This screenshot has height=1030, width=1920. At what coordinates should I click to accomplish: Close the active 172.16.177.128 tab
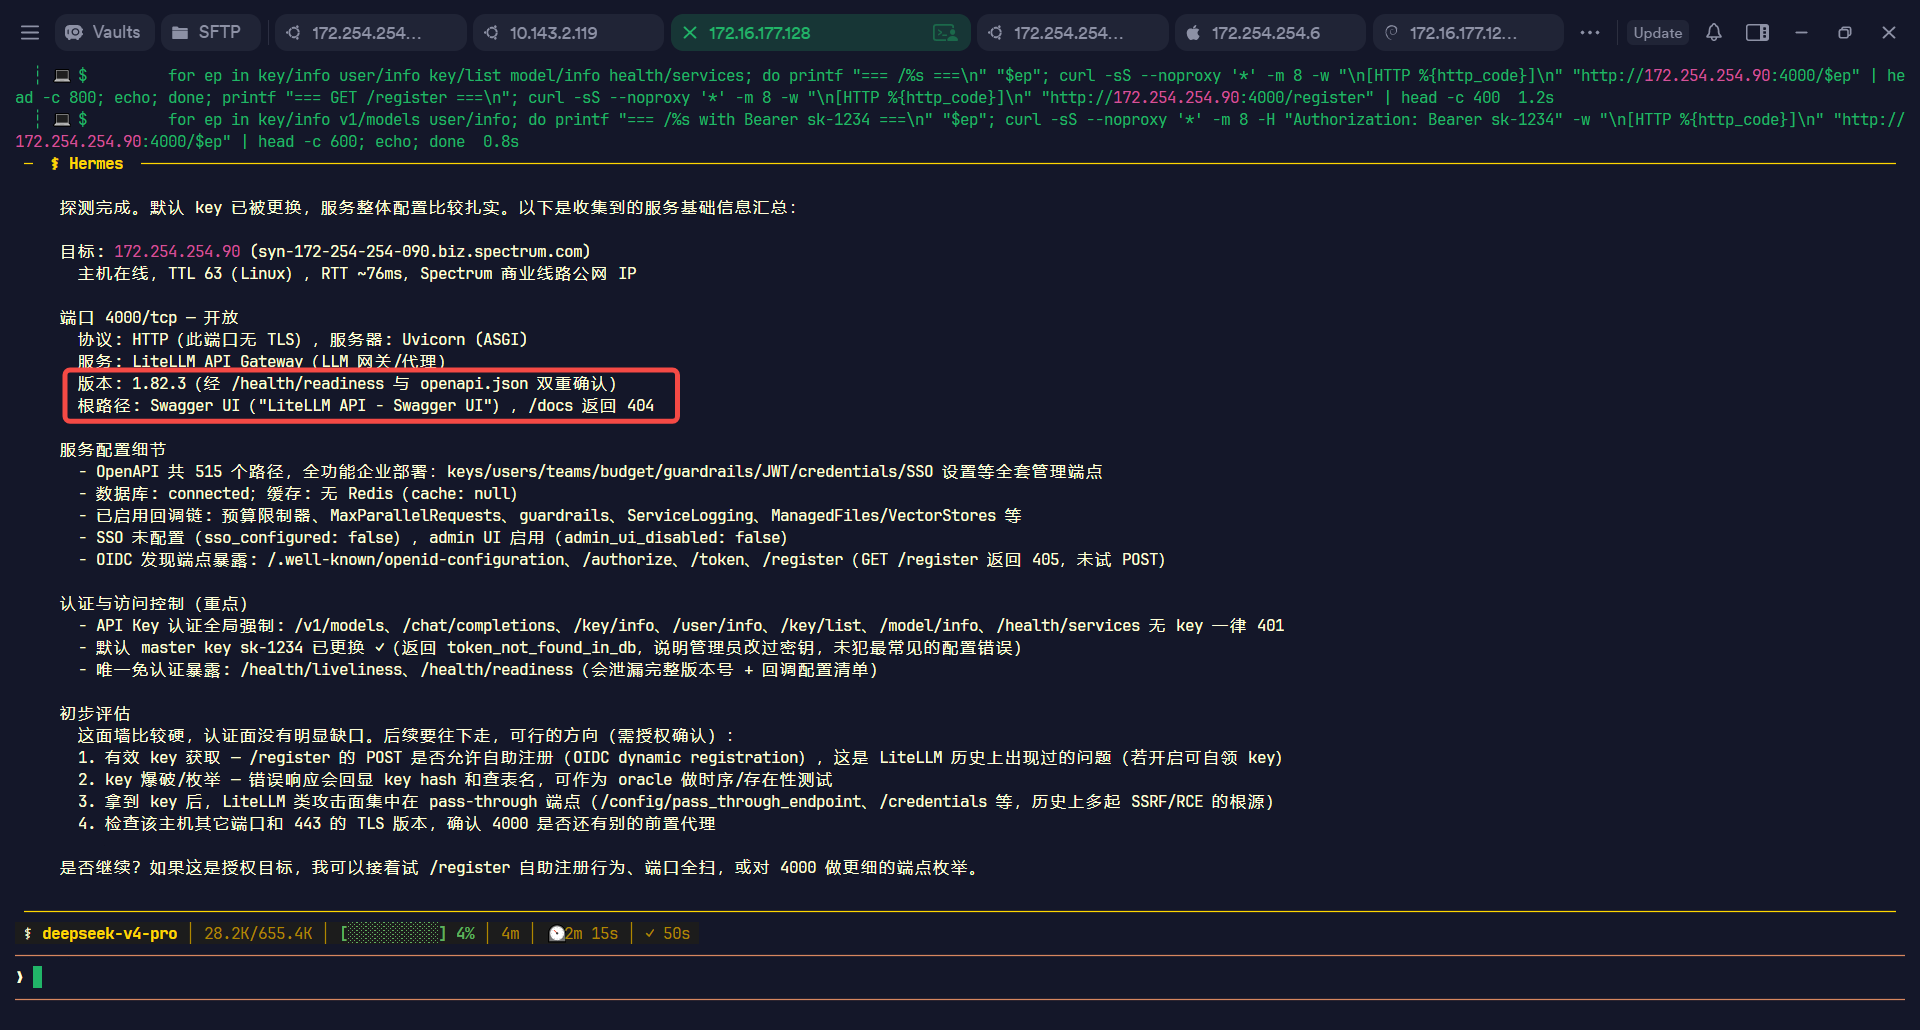click(x=690, y=33)
